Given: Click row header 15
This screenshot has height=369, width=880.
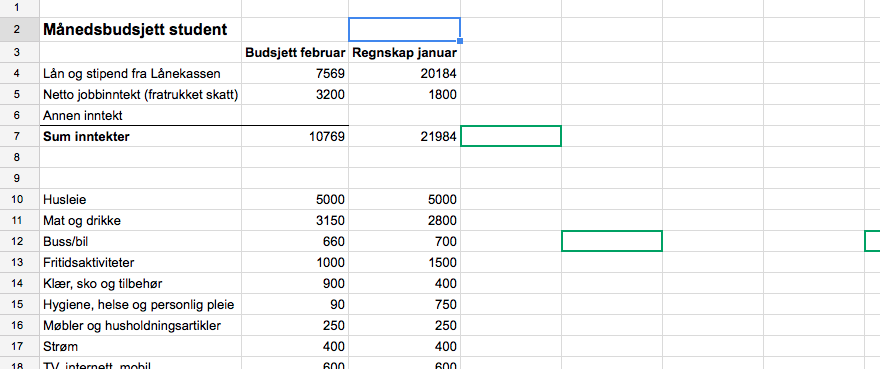Looking at the screenshot, I should point(20,304).
